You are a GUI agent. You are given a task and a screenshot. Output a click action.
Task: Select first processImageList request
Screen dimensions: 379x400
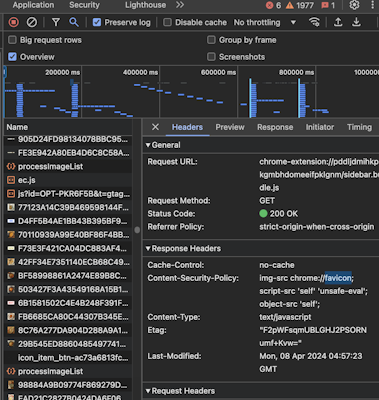click(68, 166)
